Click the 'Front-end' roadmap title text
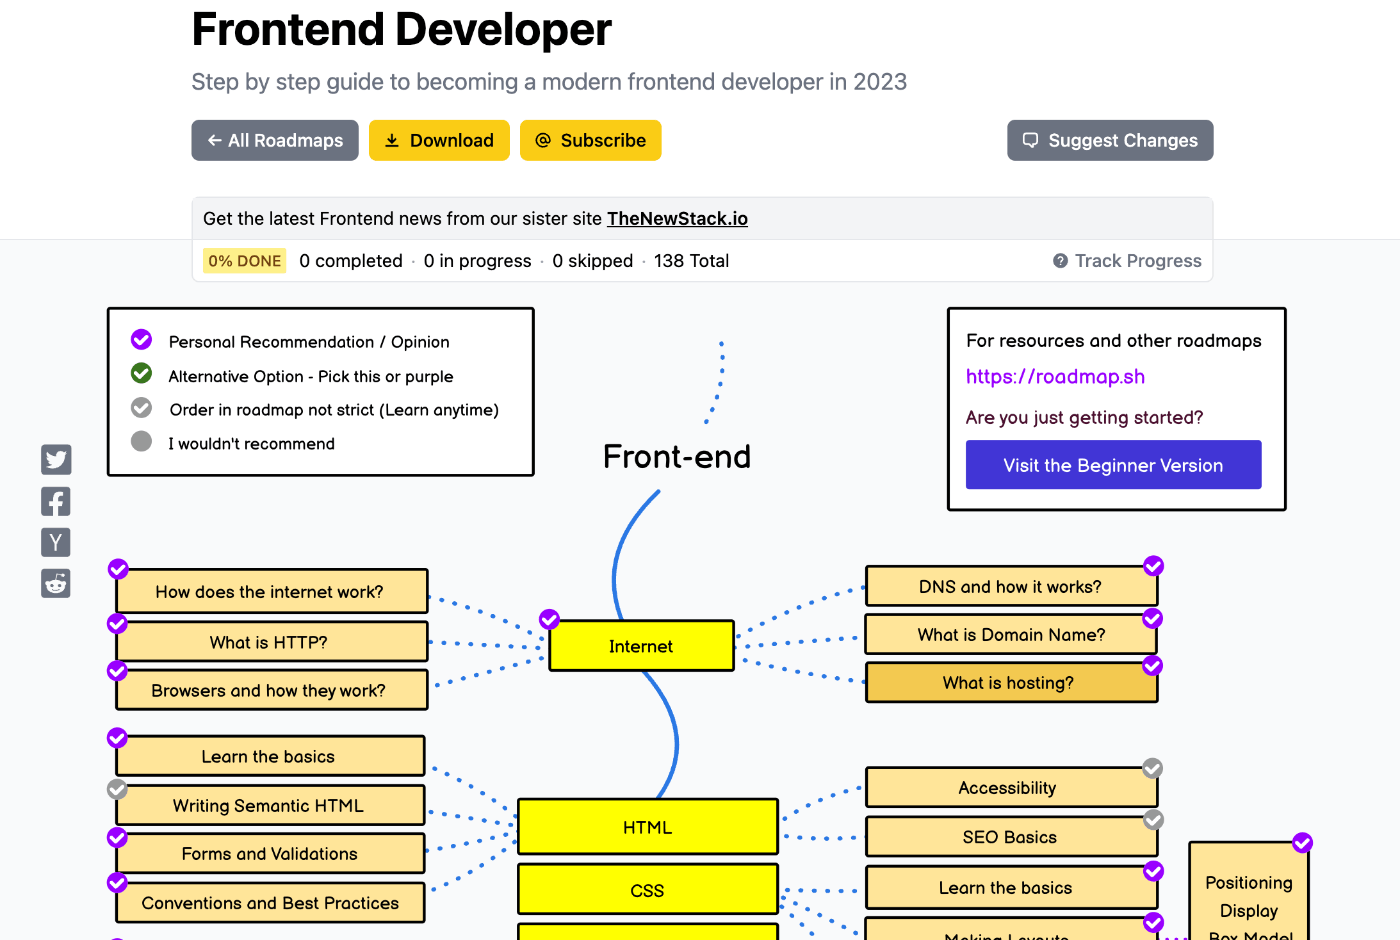1400x940 pixels. (677, 456)
